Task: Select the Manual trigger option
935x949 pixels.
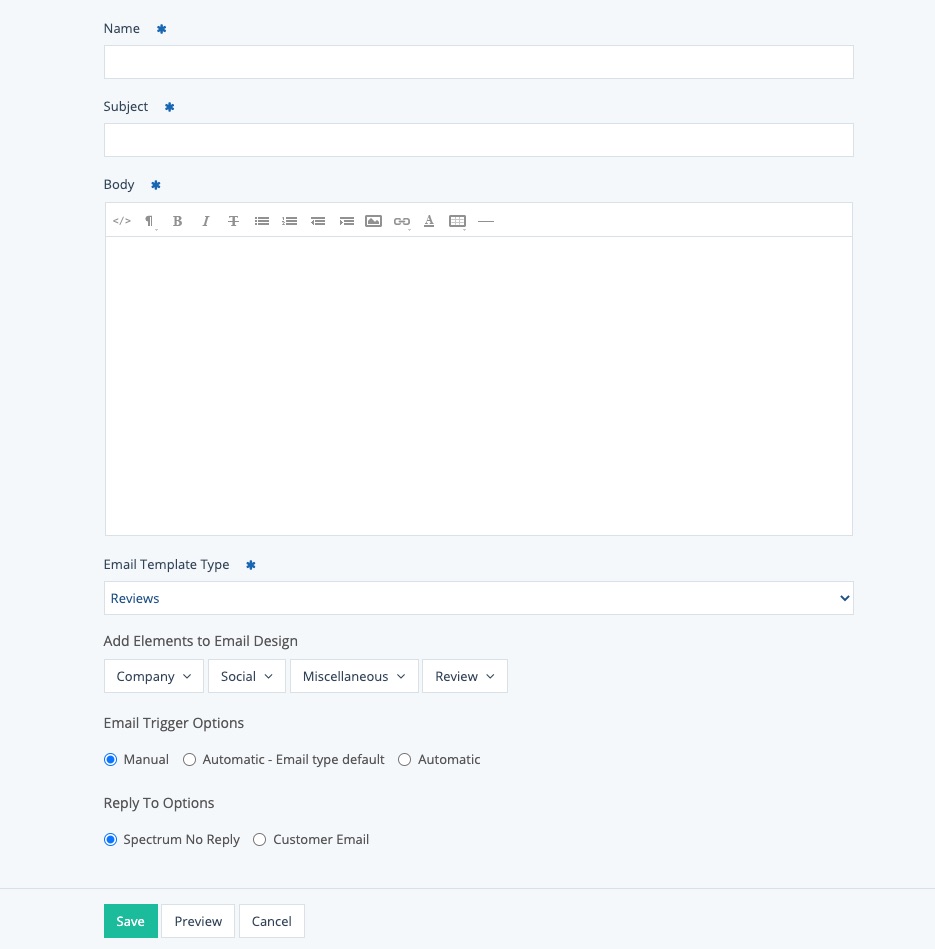Action: point(111,760)
